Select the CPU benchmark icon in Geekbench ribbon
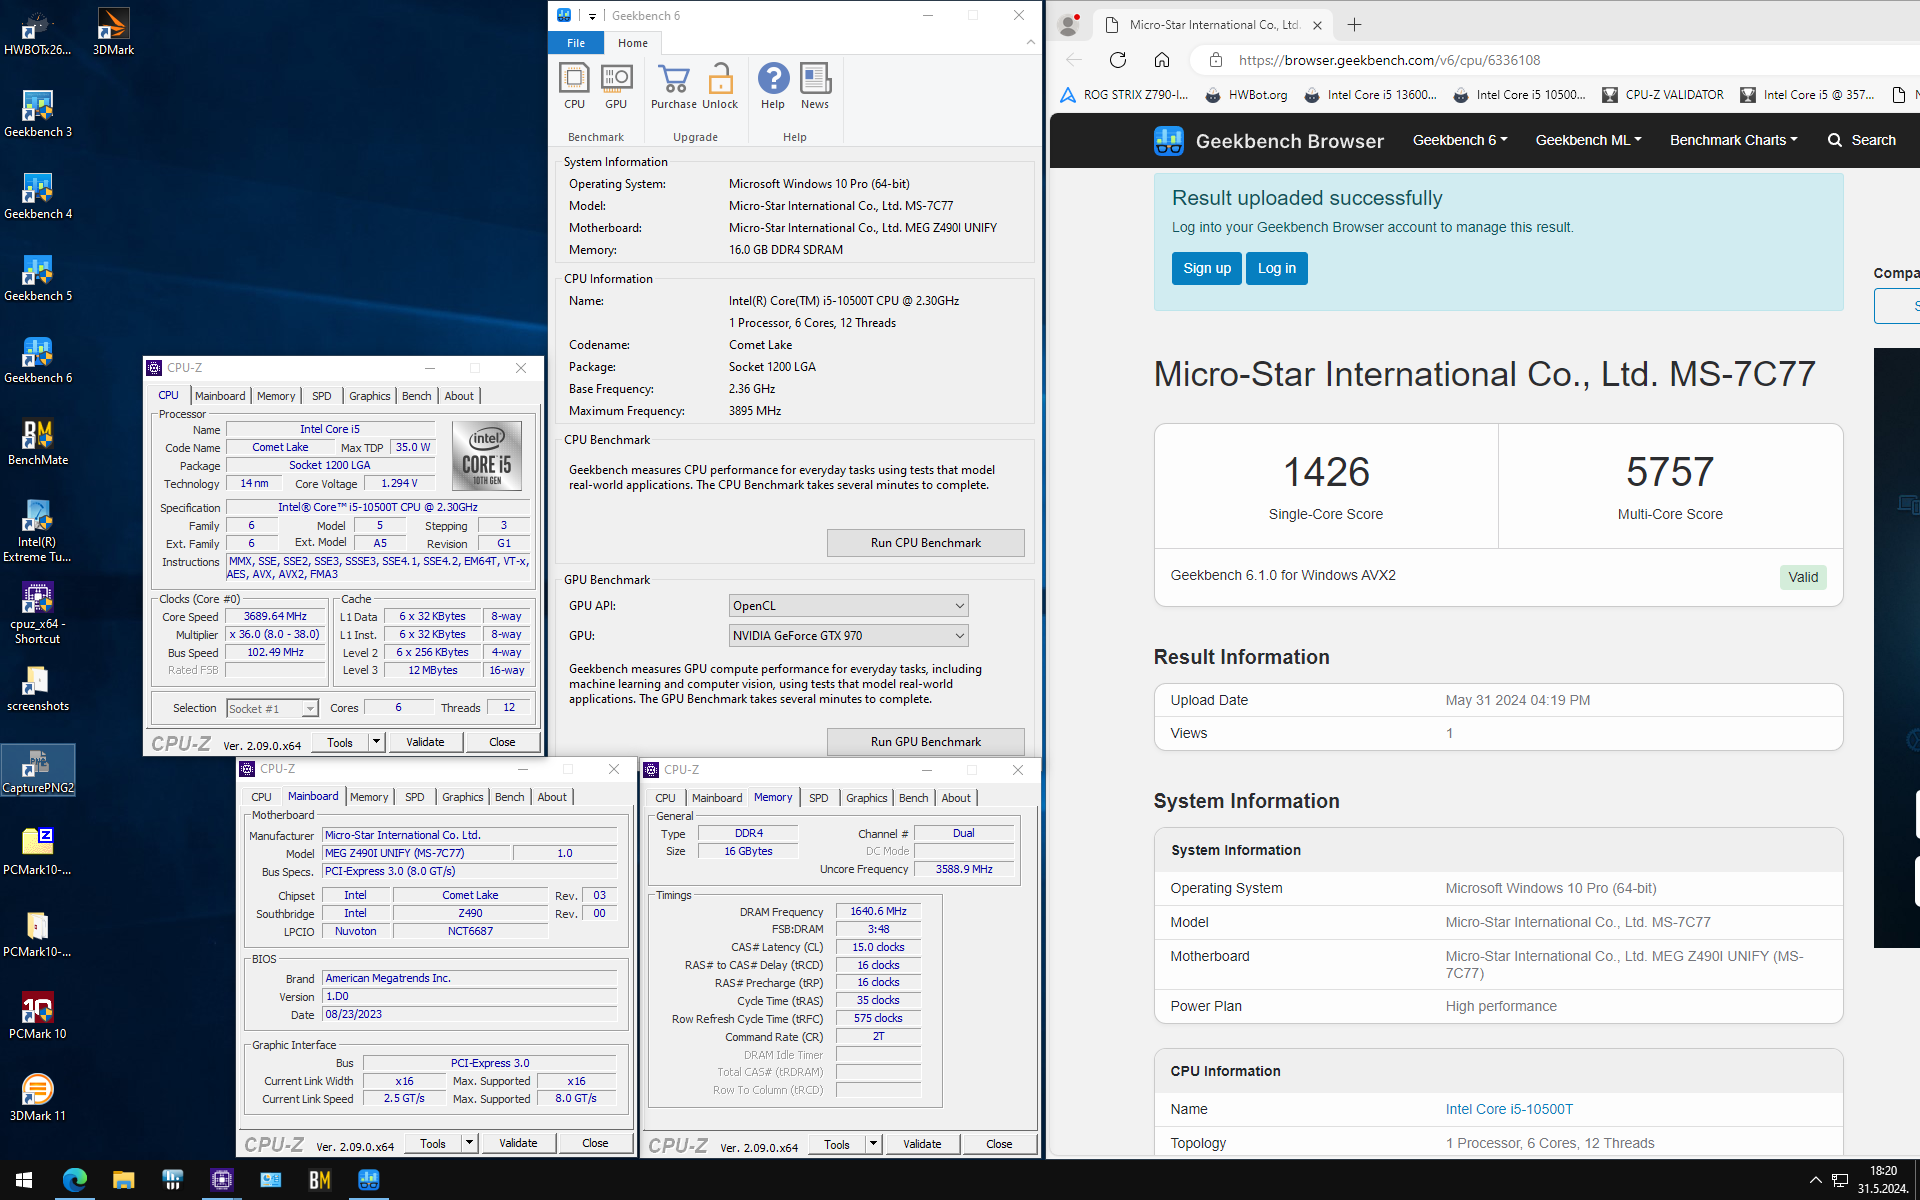Viewport: 1920px width, 1200px height. (574, 86)
